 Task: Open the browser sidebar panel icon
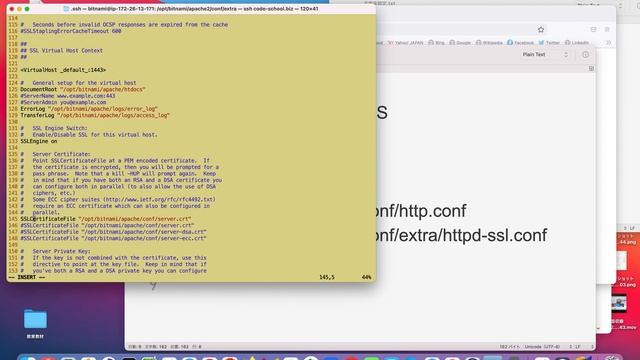point(593,29)
